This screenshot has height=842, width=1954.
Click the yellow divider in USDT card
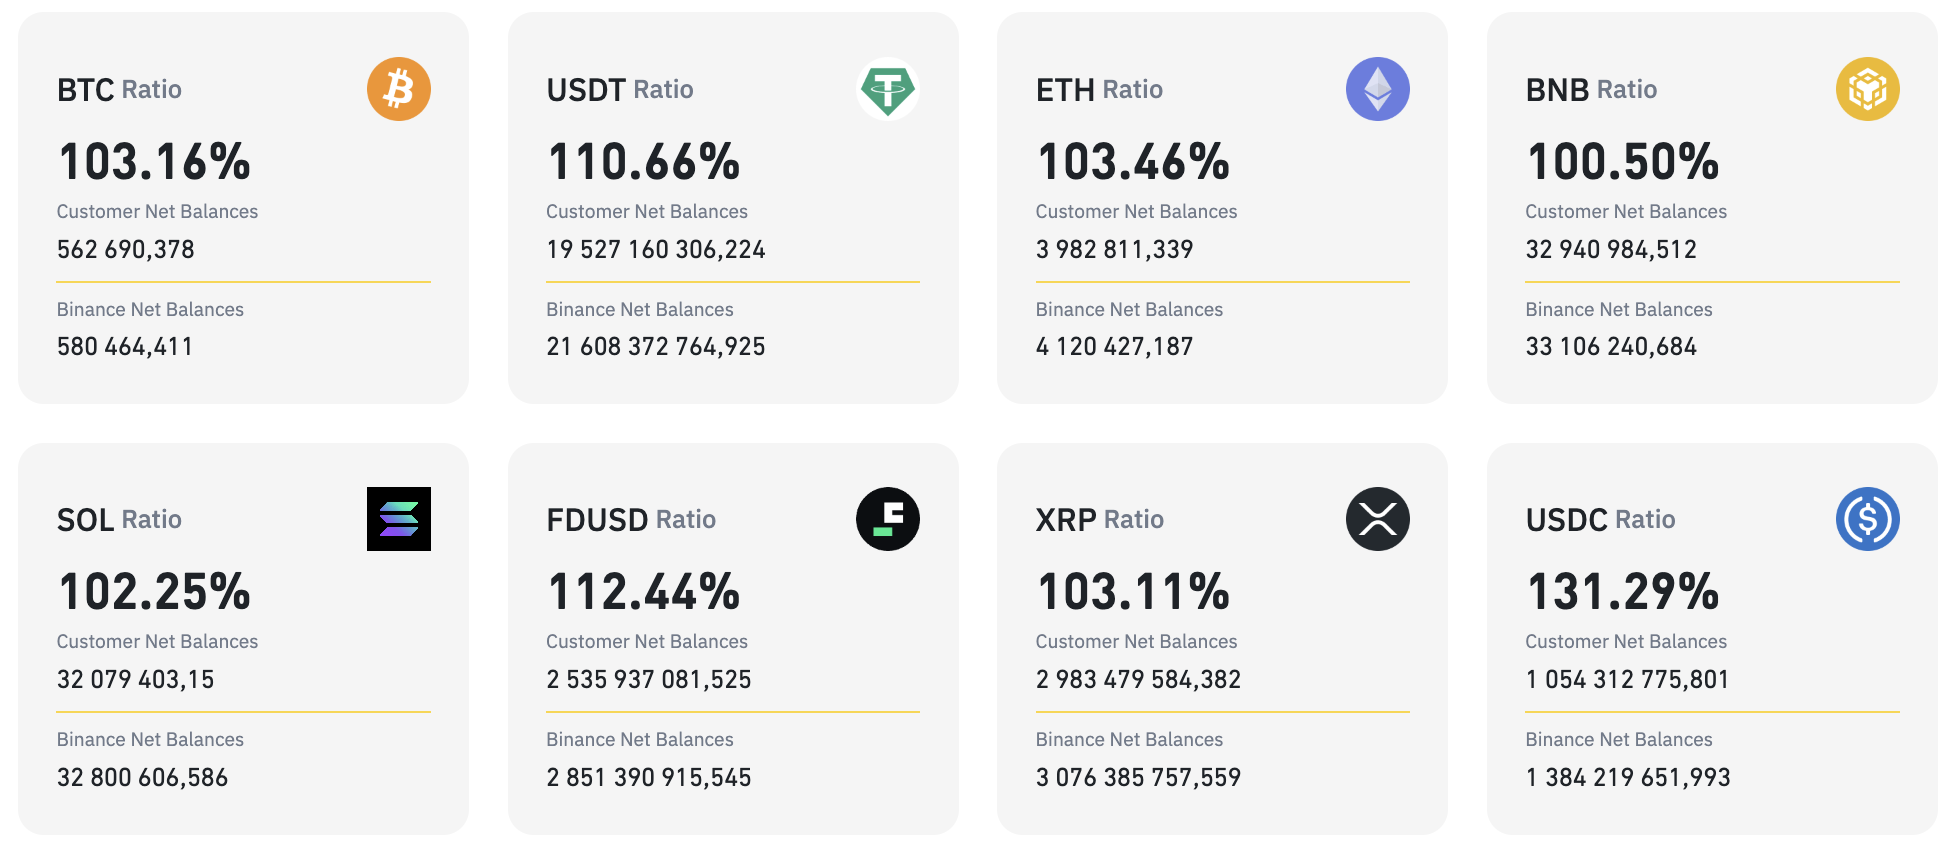coord(732,282)
